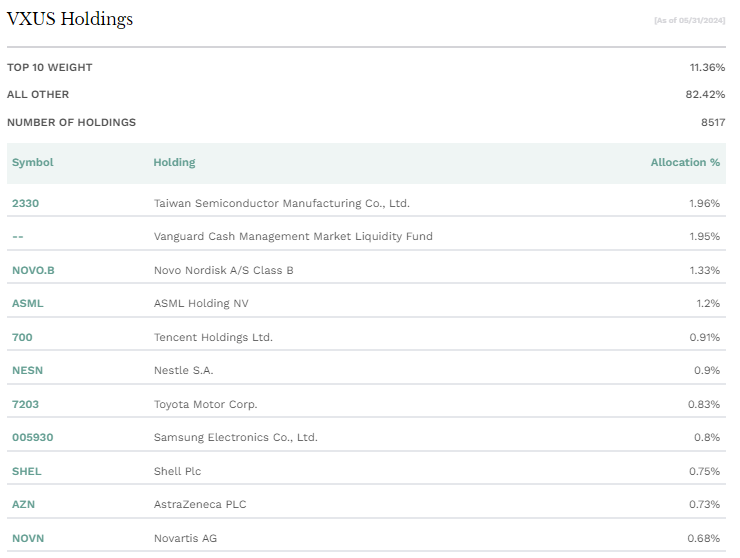This screenshot has width=740, height=558.
Task: Click Nestle S.A. holding name
Action: point(184,371)
